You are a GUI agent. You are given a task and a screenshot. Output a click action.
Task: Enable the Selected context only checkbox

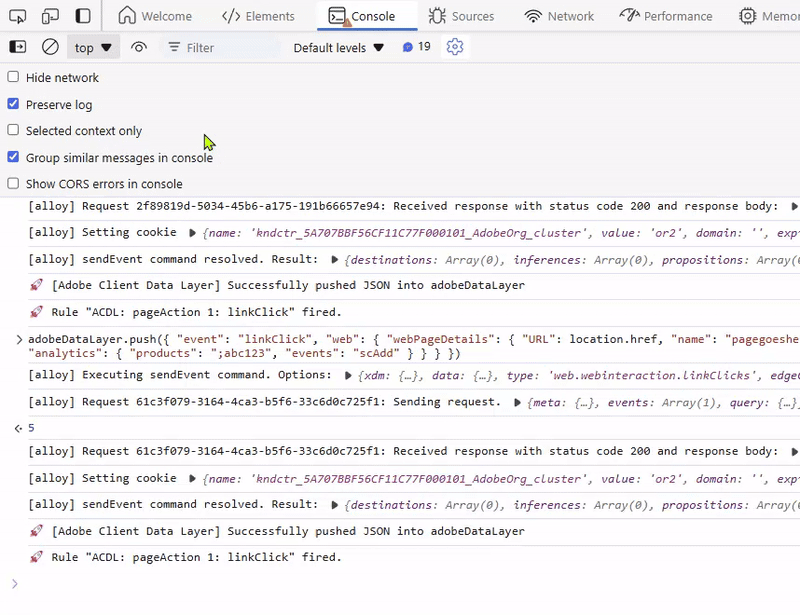point(13,131)
